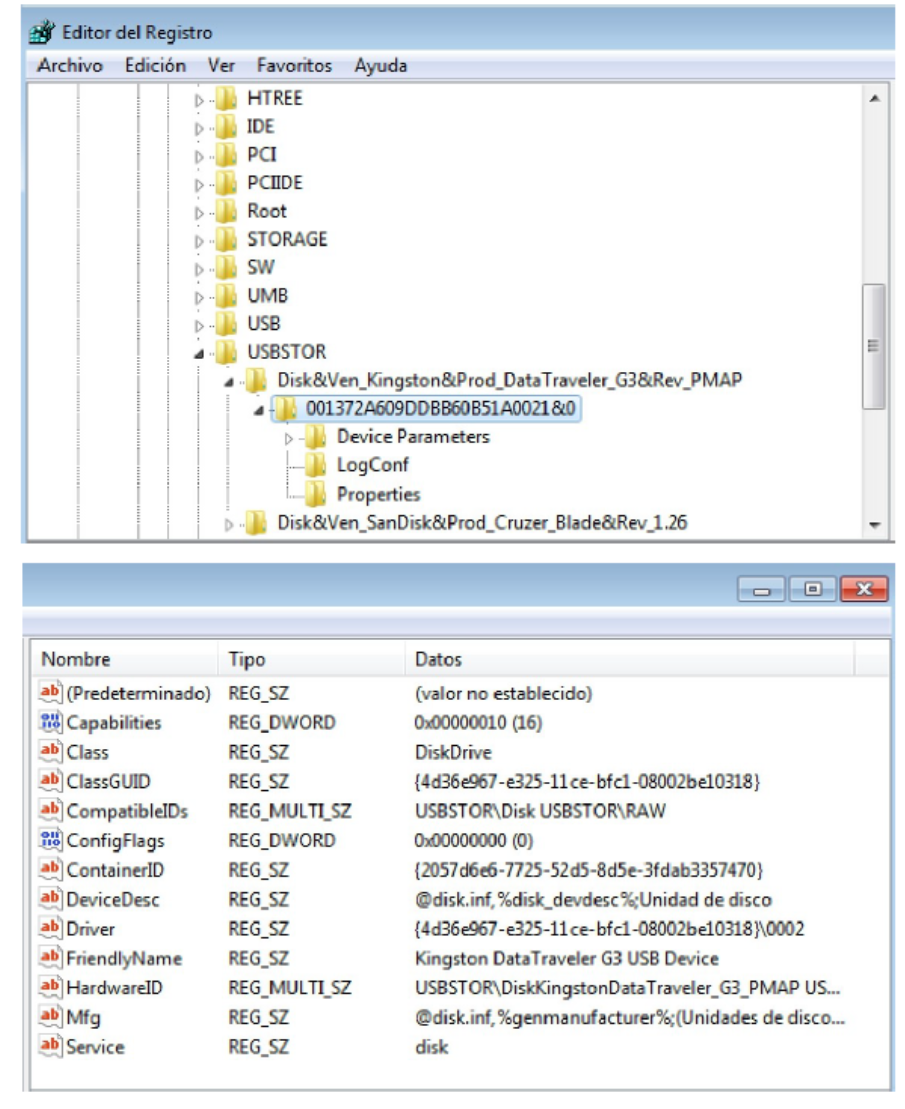905x1109 pixels.
Task: Select the LogConf tree item
Action: point(373,465)
